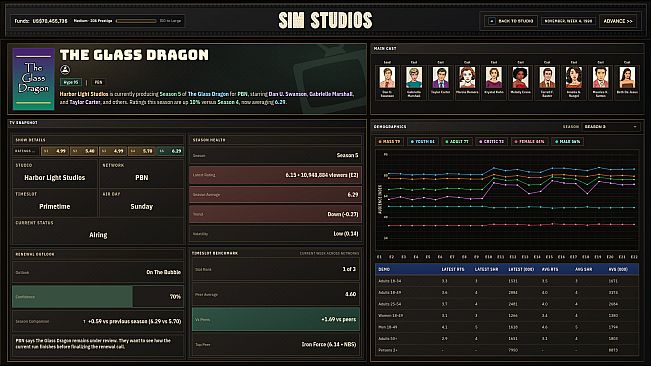Click the Men 18-49 demographic row
Screen dimensions: 651x366
(507, 327)
